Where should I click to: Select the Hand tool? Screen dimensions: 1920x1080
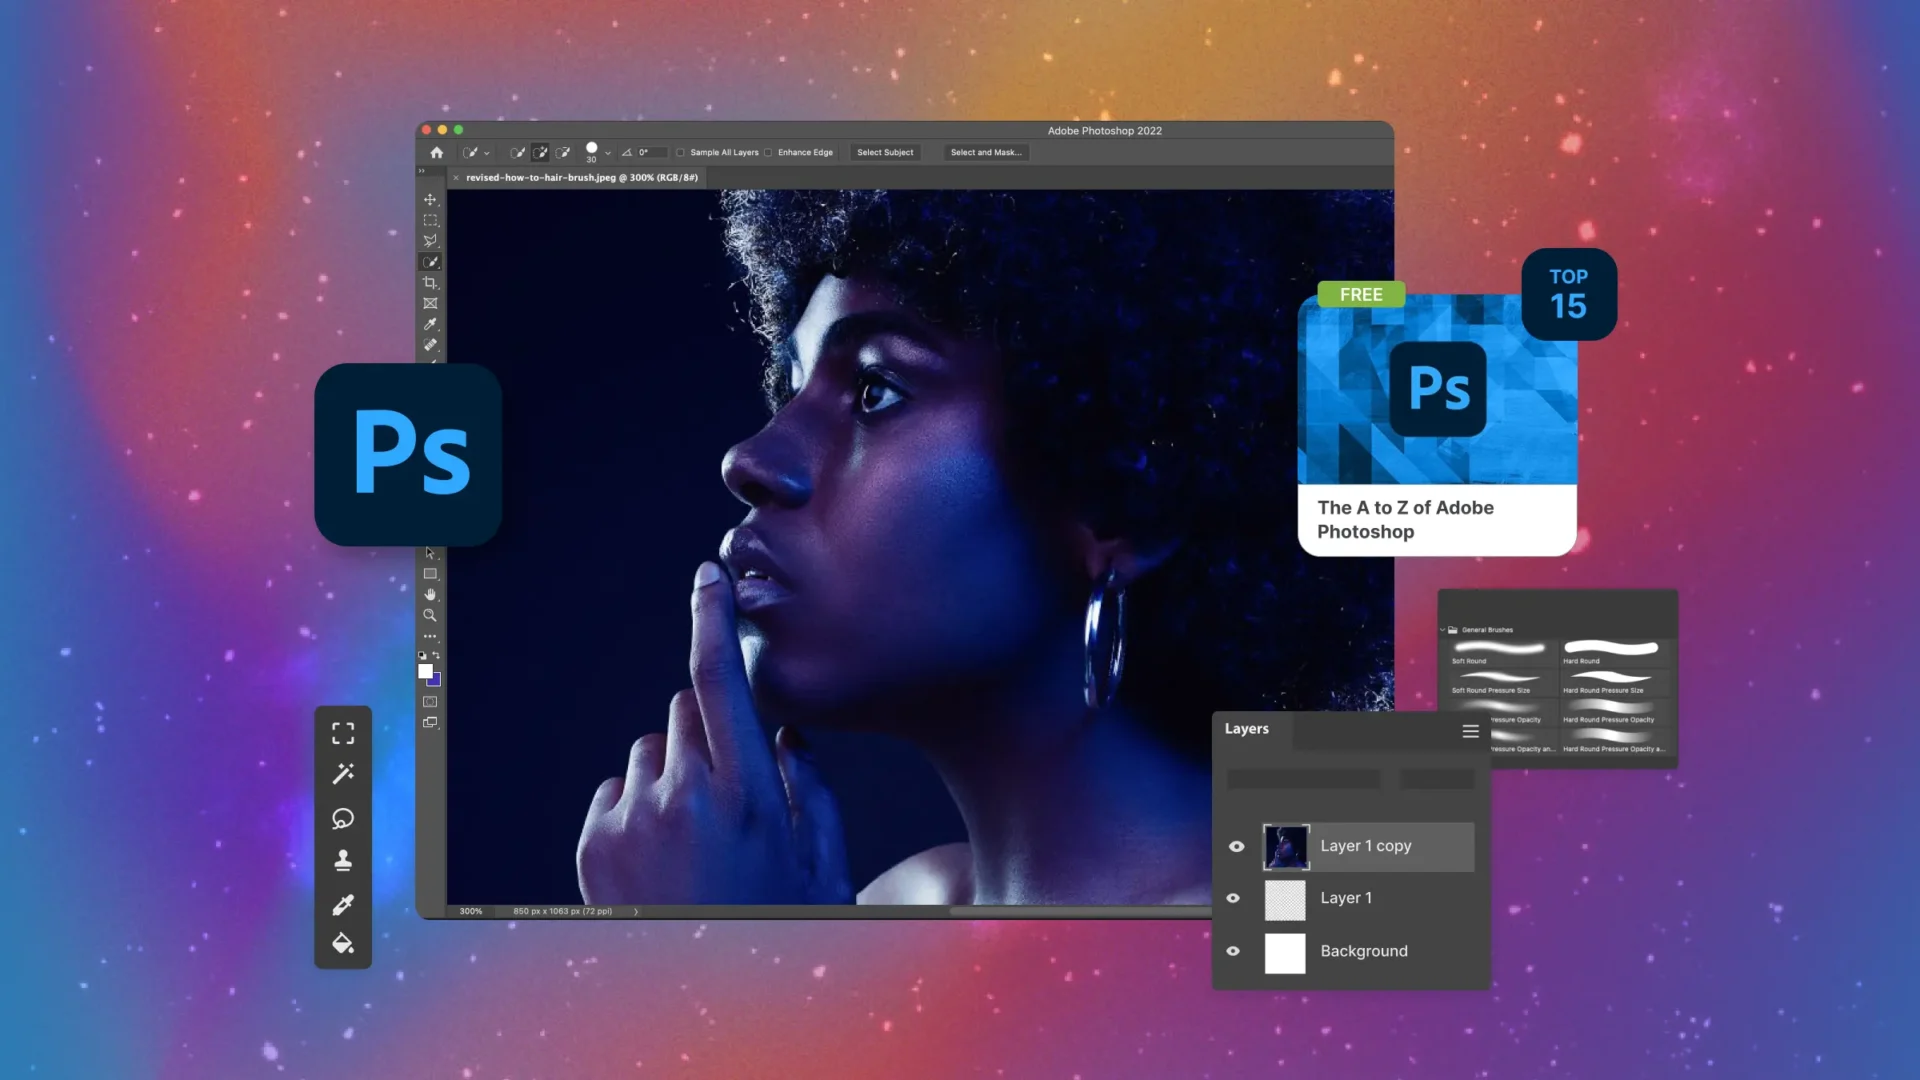[x=431, y=594]
